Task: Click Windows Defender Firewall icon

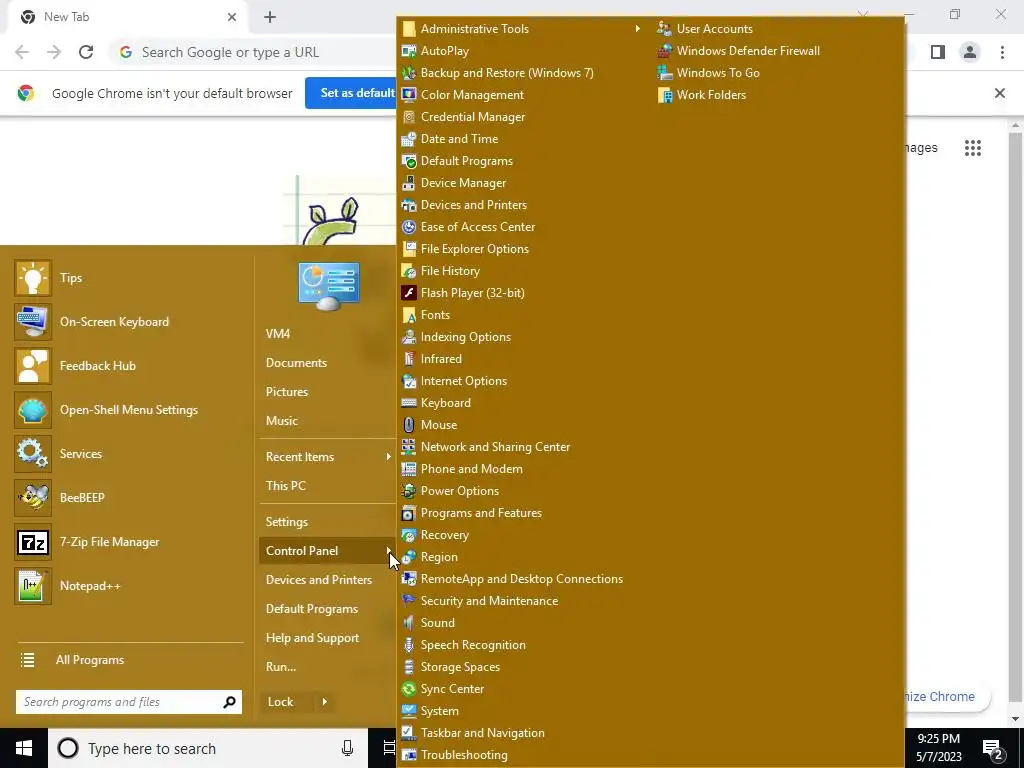Action: click(665, 51)
